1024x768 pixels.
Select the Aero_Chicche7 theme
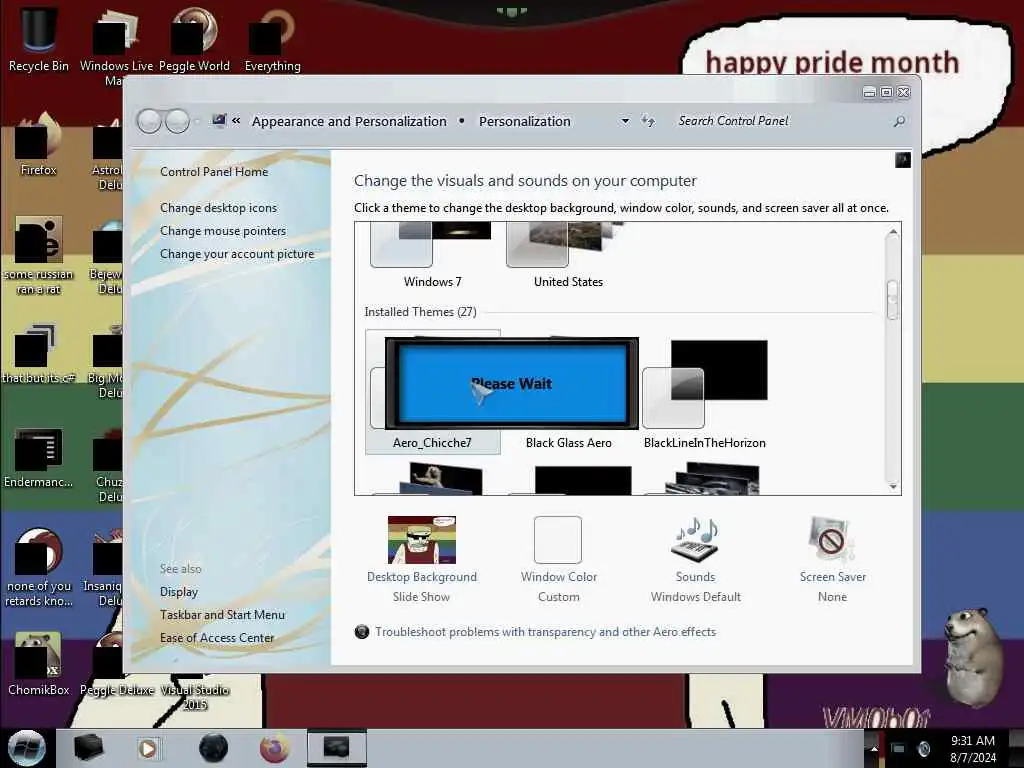coord(432,392)
